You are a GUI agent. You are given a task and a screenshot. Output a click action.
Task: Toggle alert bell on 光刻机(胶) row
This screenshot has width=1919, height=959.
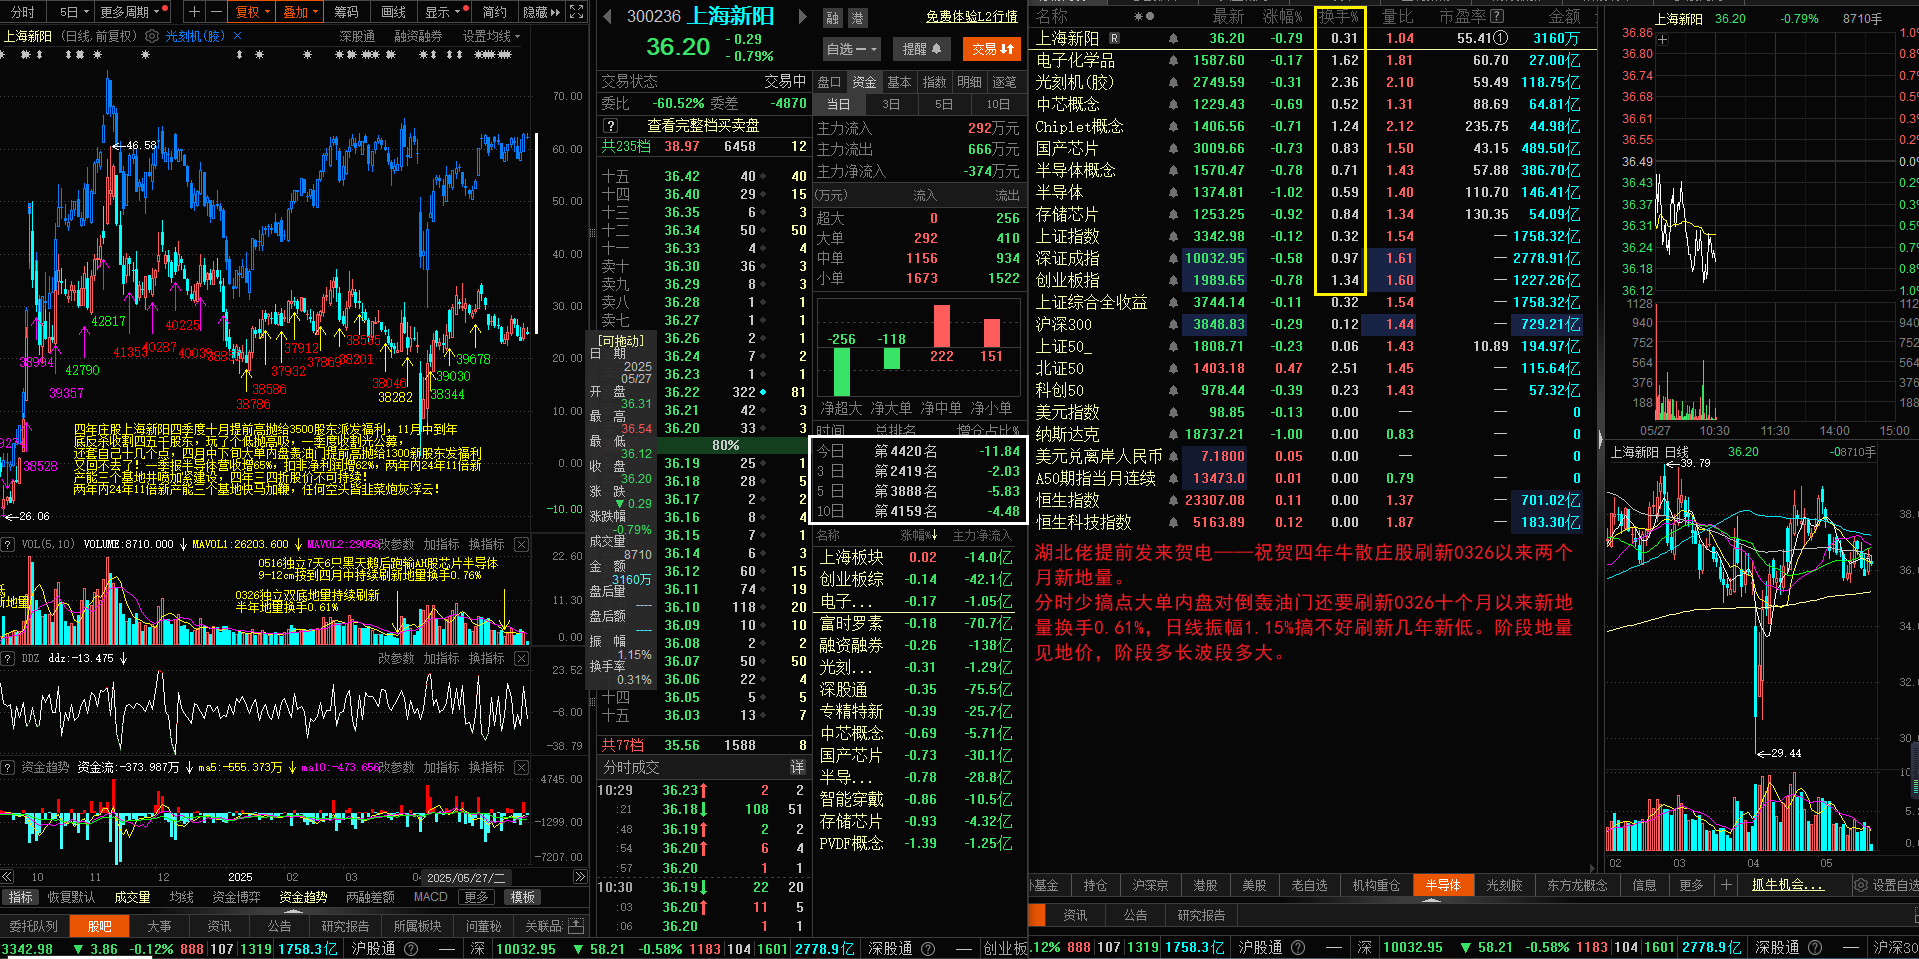[1173, 82]
